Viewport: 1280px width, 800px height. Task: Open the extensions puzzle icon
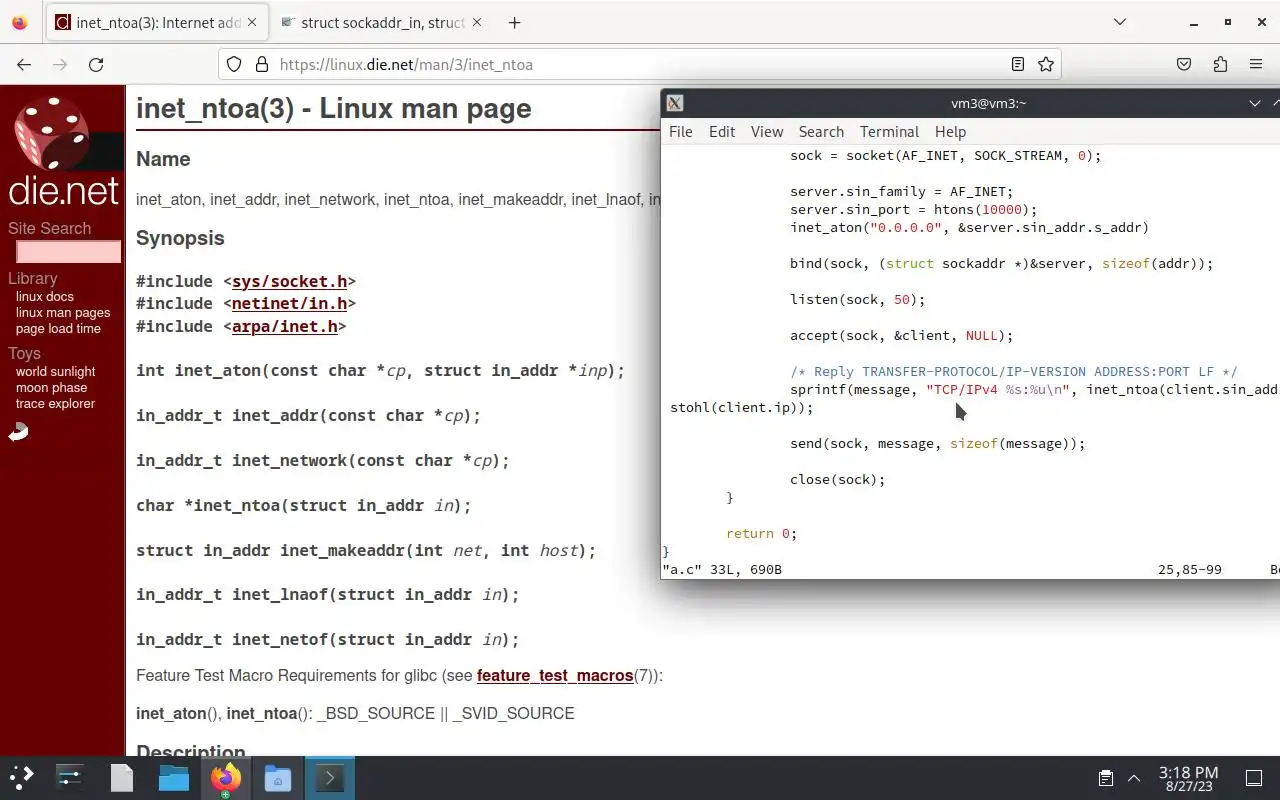1220,64
